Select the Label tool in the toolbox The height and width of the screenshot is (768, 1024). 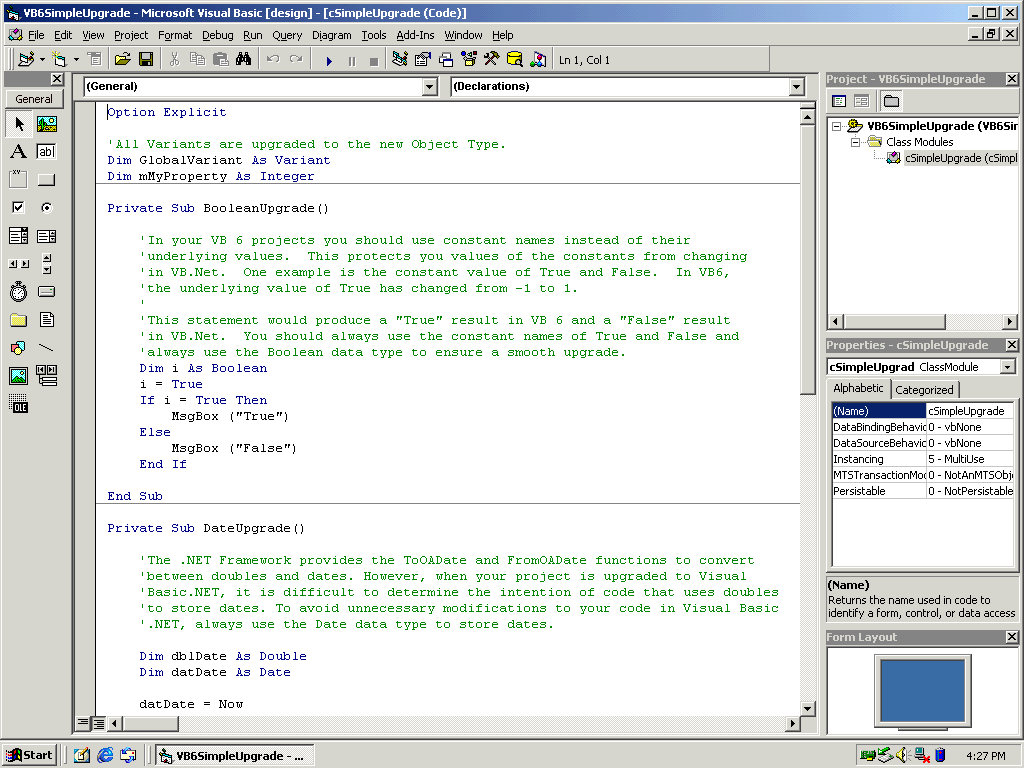[18, 152]
